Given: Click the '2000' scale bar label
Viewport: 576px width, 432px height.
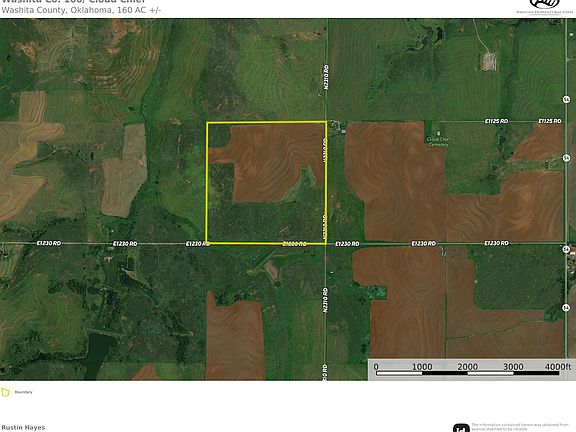Looking at the screenshot, I should click(x=467, y=367).
